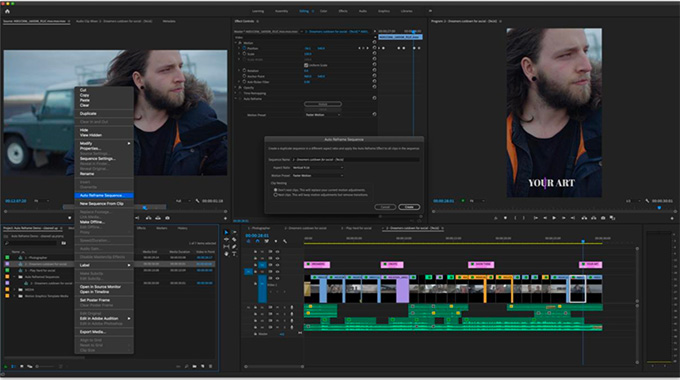The height and width of the screenshot is (380, 680).
Task: Select the Hand tool
Action: [x=226, y=254]
